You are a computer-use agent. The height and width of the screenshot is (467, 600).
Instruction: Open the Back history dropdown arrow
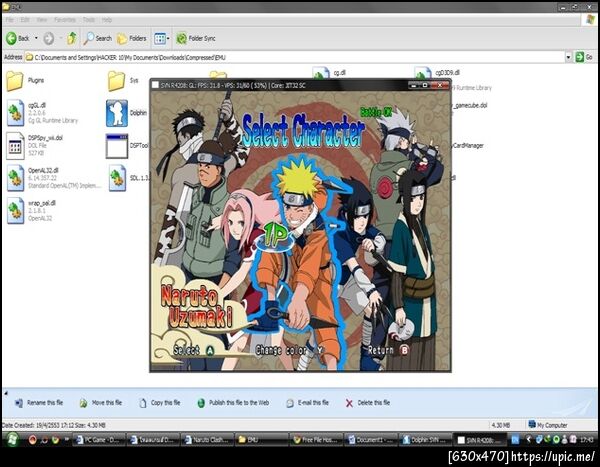click(36, 38)
